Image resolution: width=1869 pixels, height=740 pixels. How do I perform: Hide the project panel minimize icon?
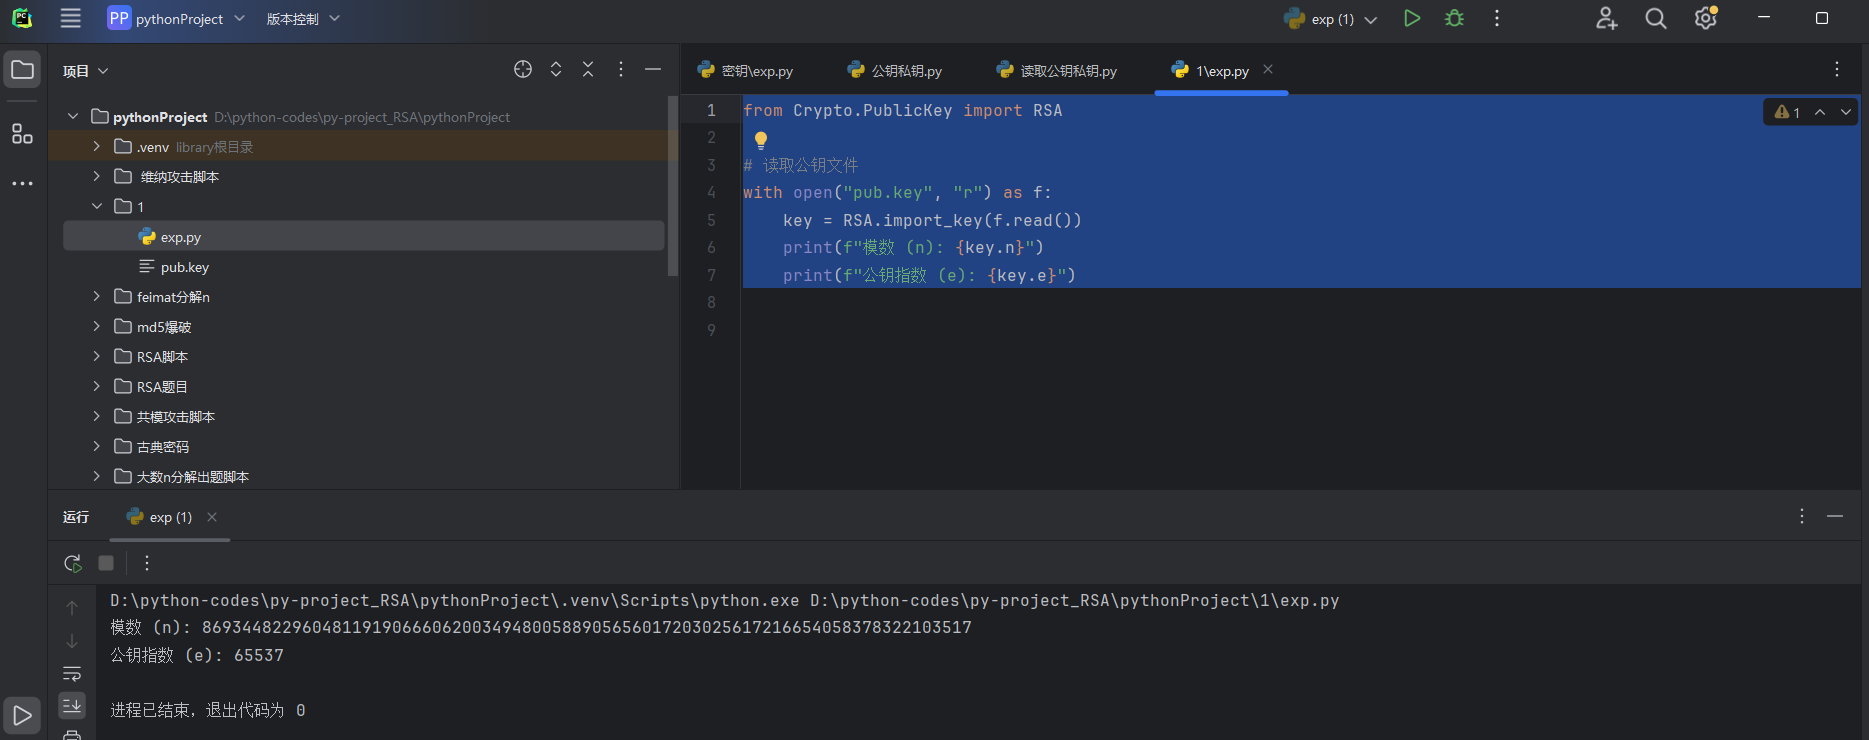[x=653, y=69]
